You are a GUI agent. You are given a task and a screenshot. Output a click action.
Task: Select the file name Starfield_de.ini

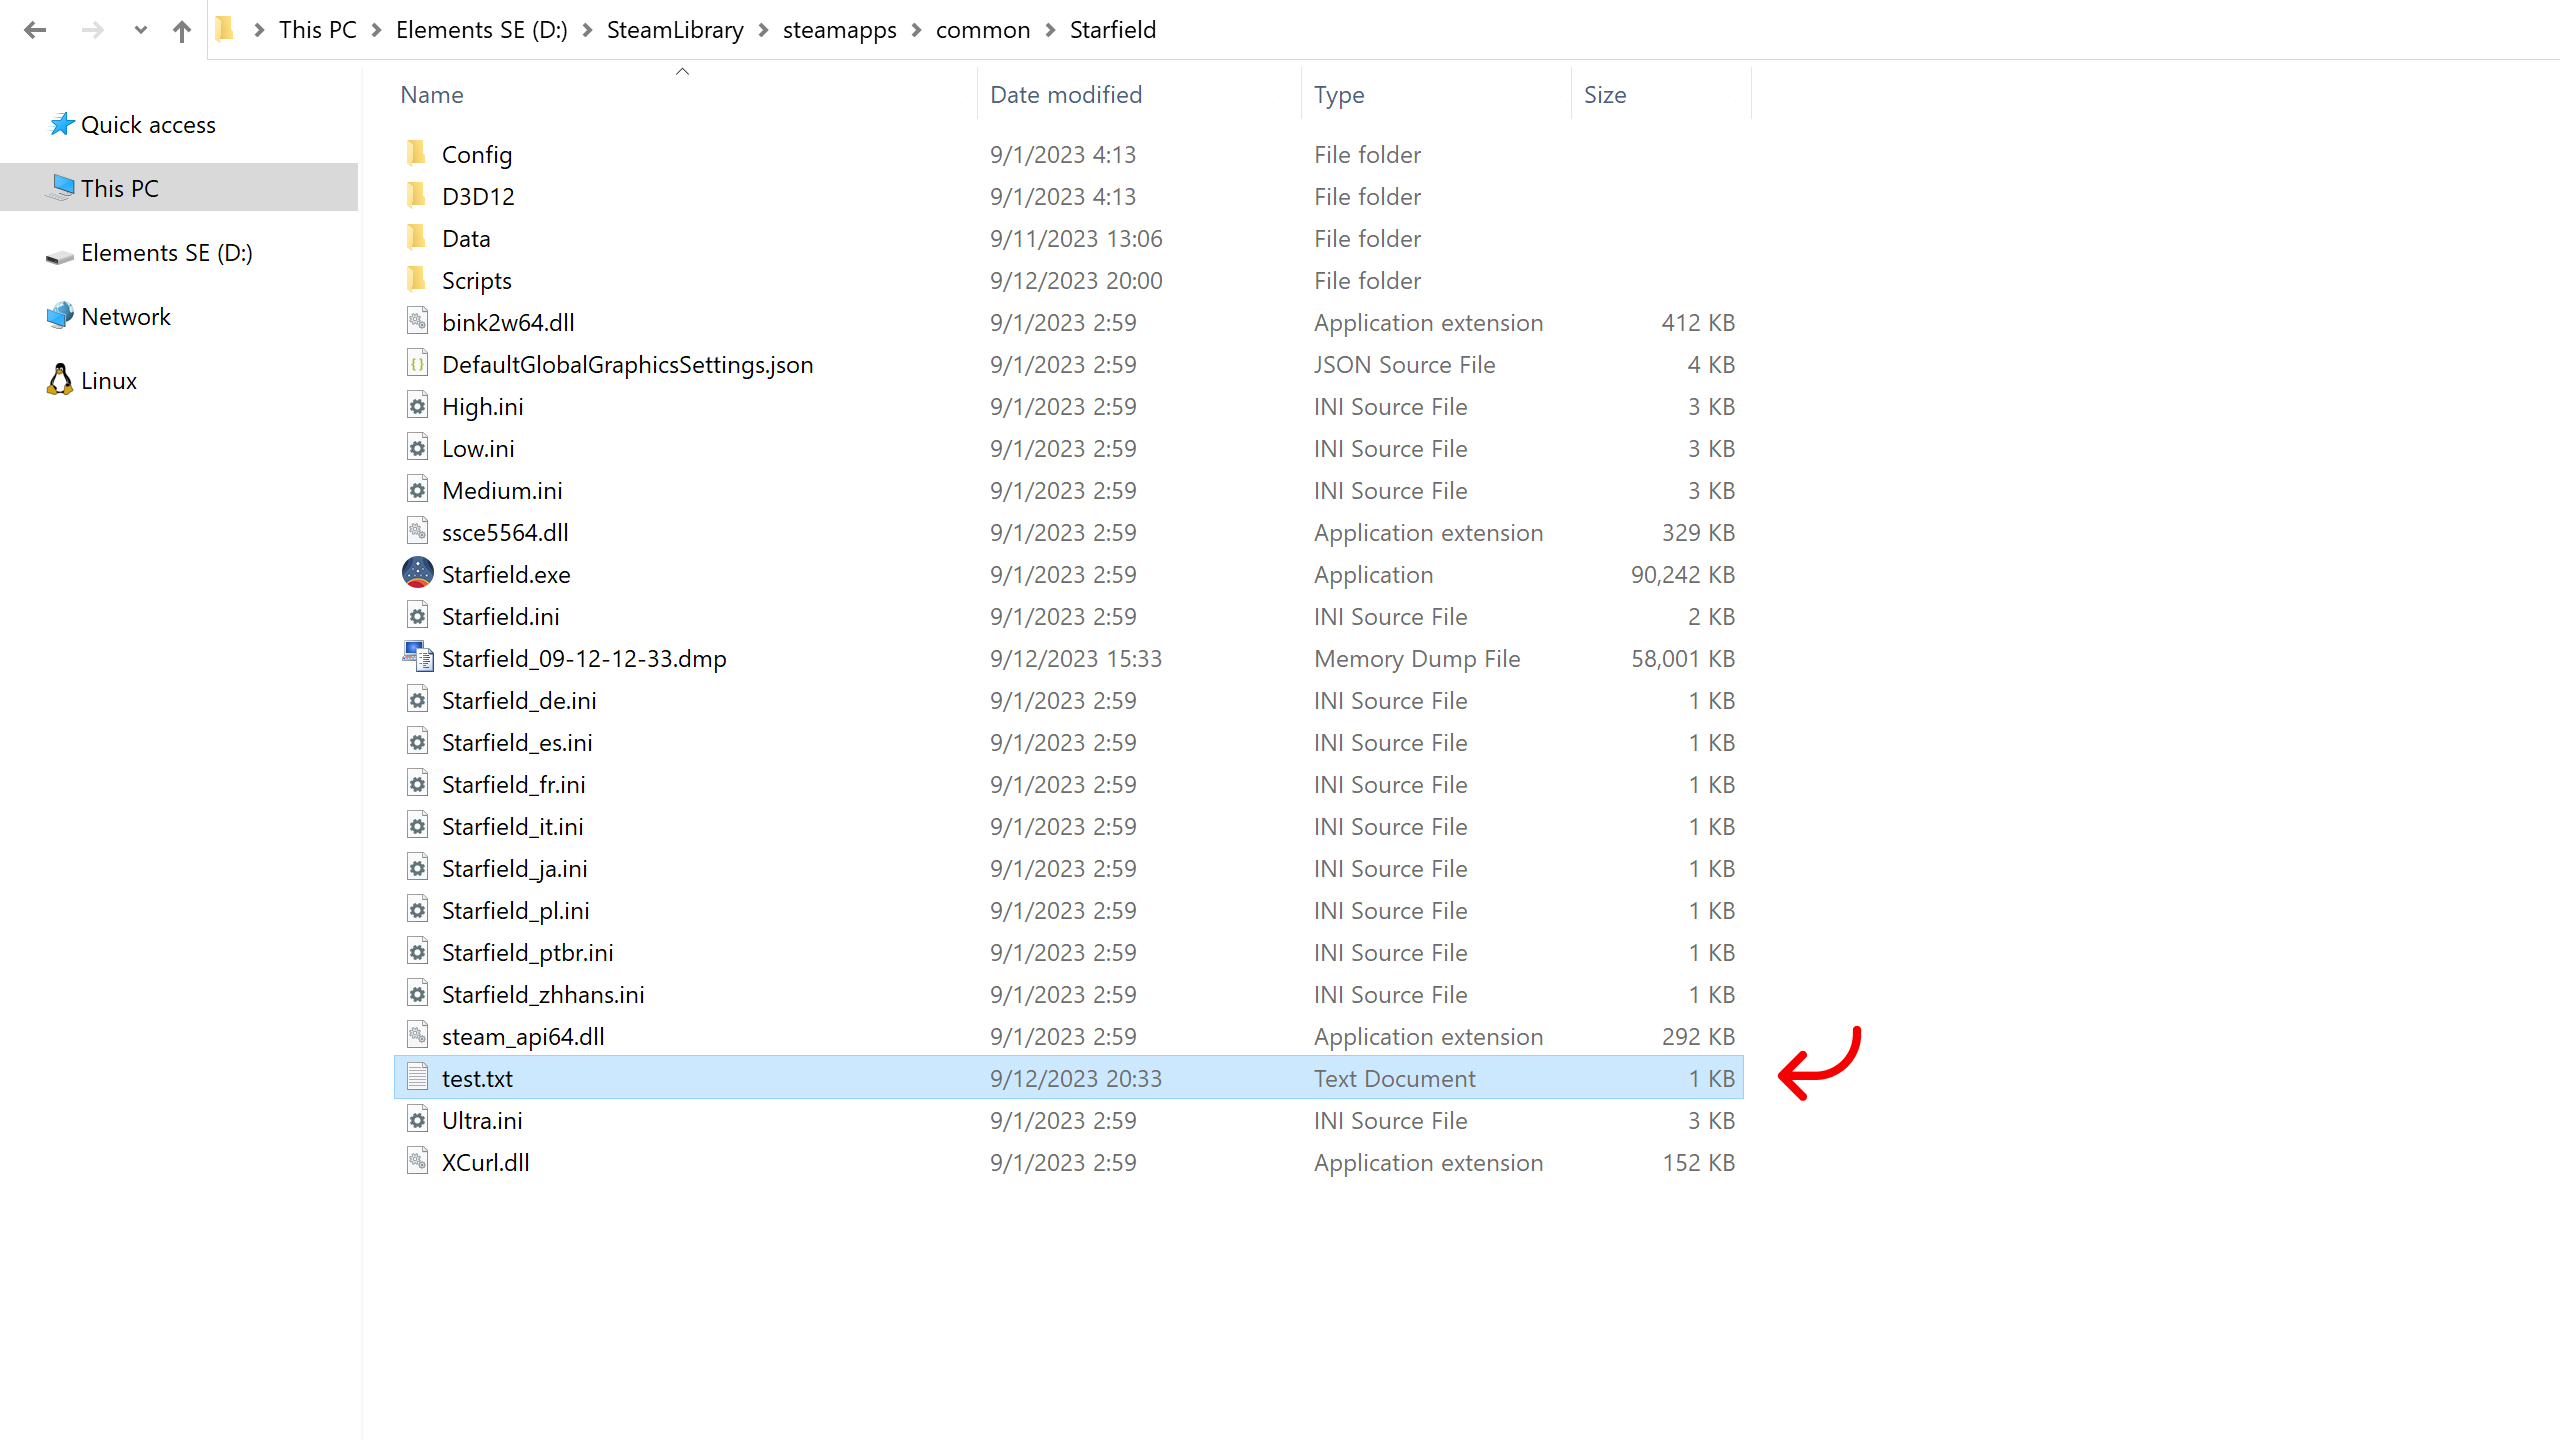click(519, 701)
